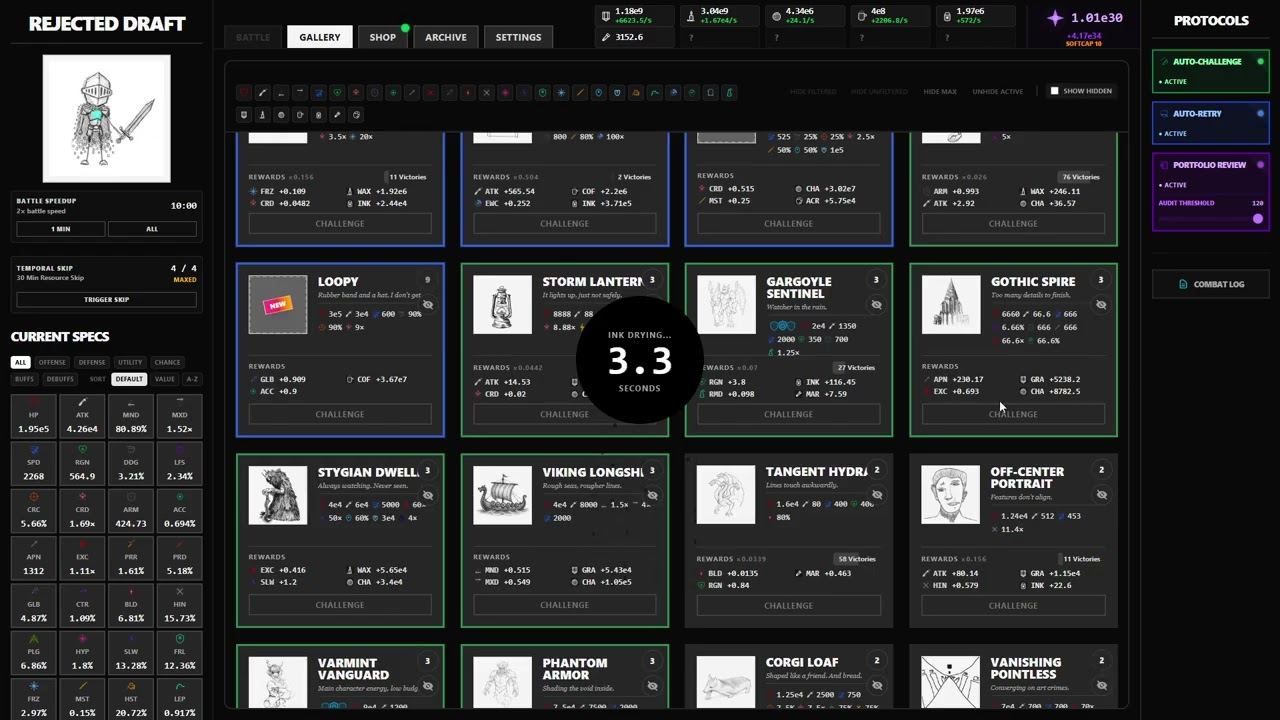Switch to the Battle tab
The width and height of the screenshot is (1280, 720).
pos(253,37)
